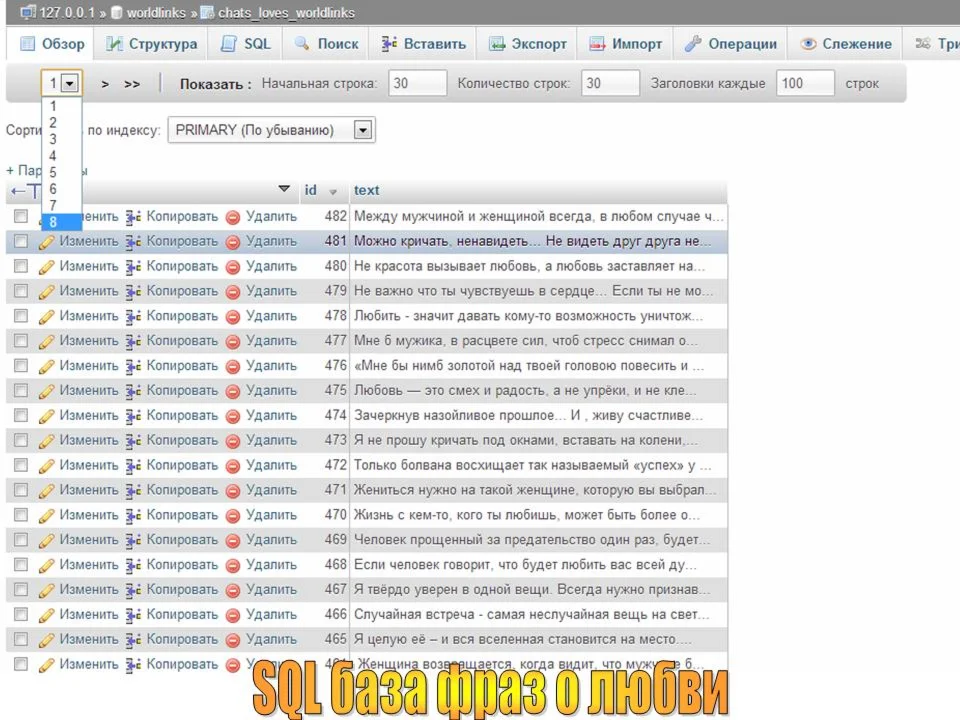Image resolution: width=960 pixels, height=720 pixels.
Task: Choose page 2 in the page list
Action: pos(61,122)
